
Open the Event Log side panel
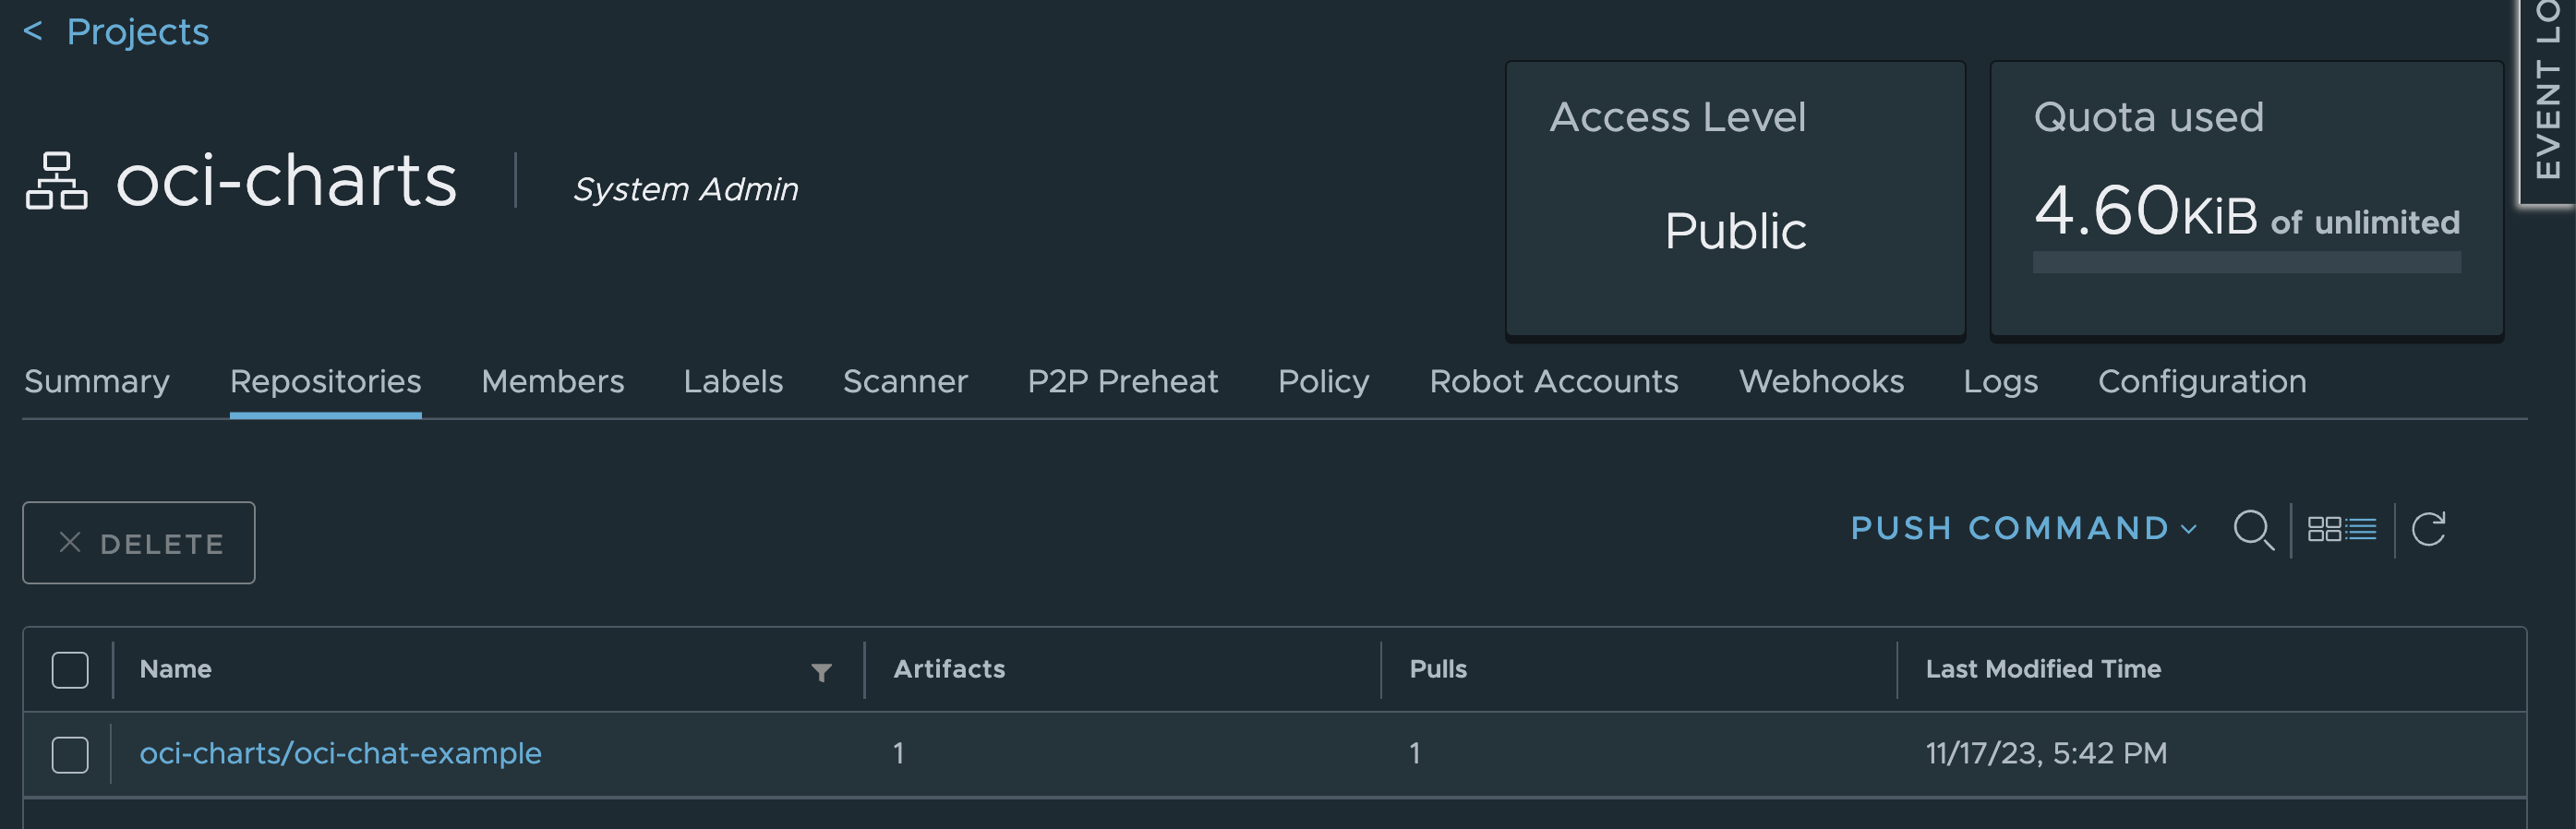pos(2547,95)
